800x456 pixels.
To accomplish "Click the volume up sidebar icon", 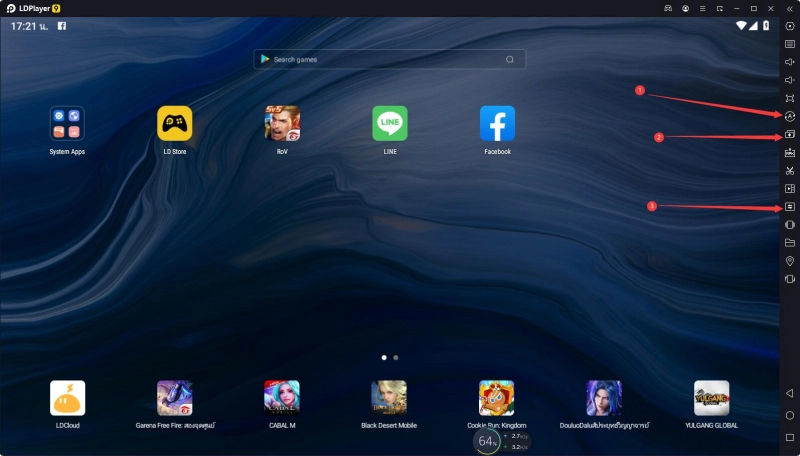I will tap(789, 62).
